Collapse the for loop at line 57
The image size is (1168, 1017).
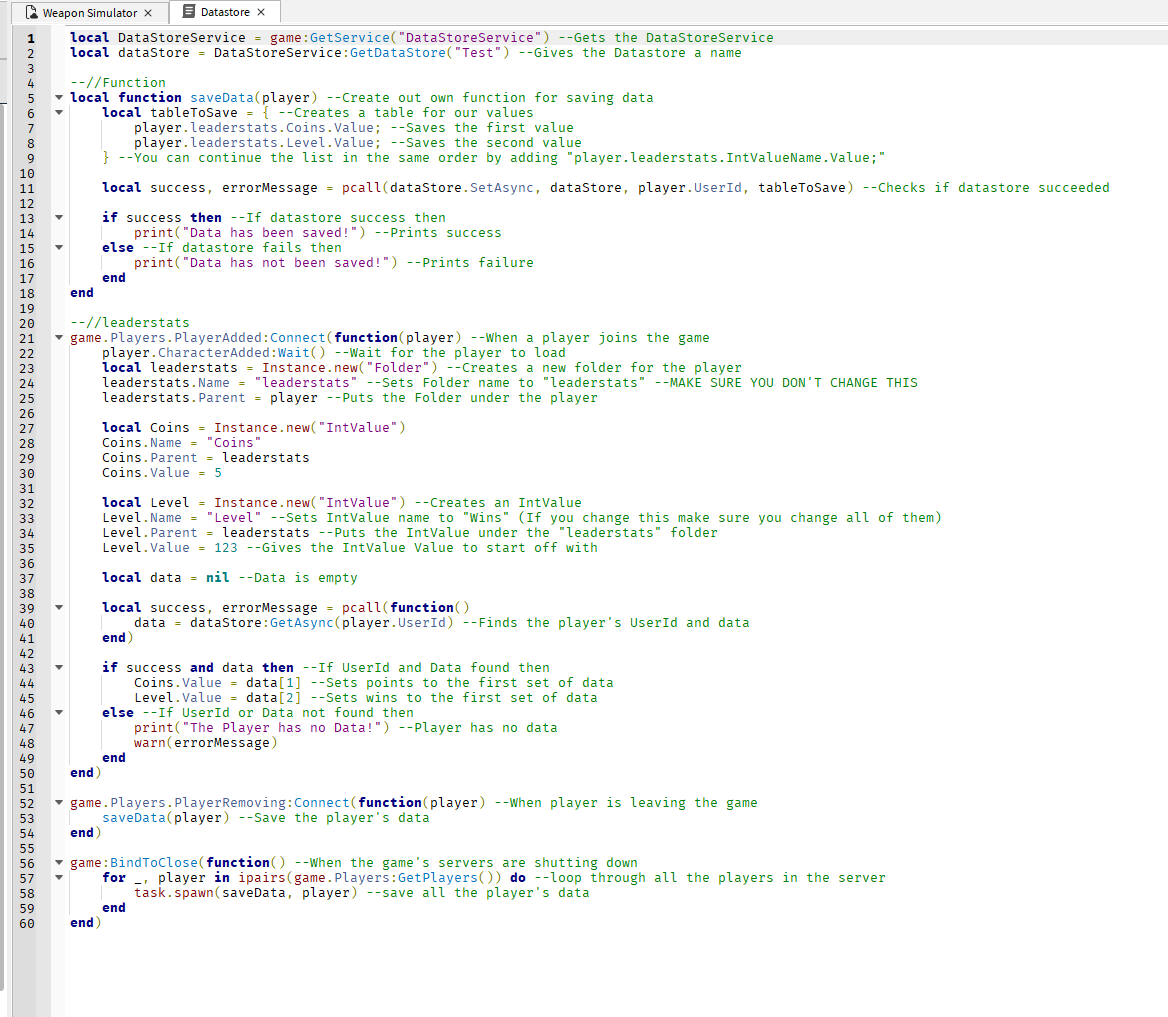pyautogui.click(x=59, y=878)
